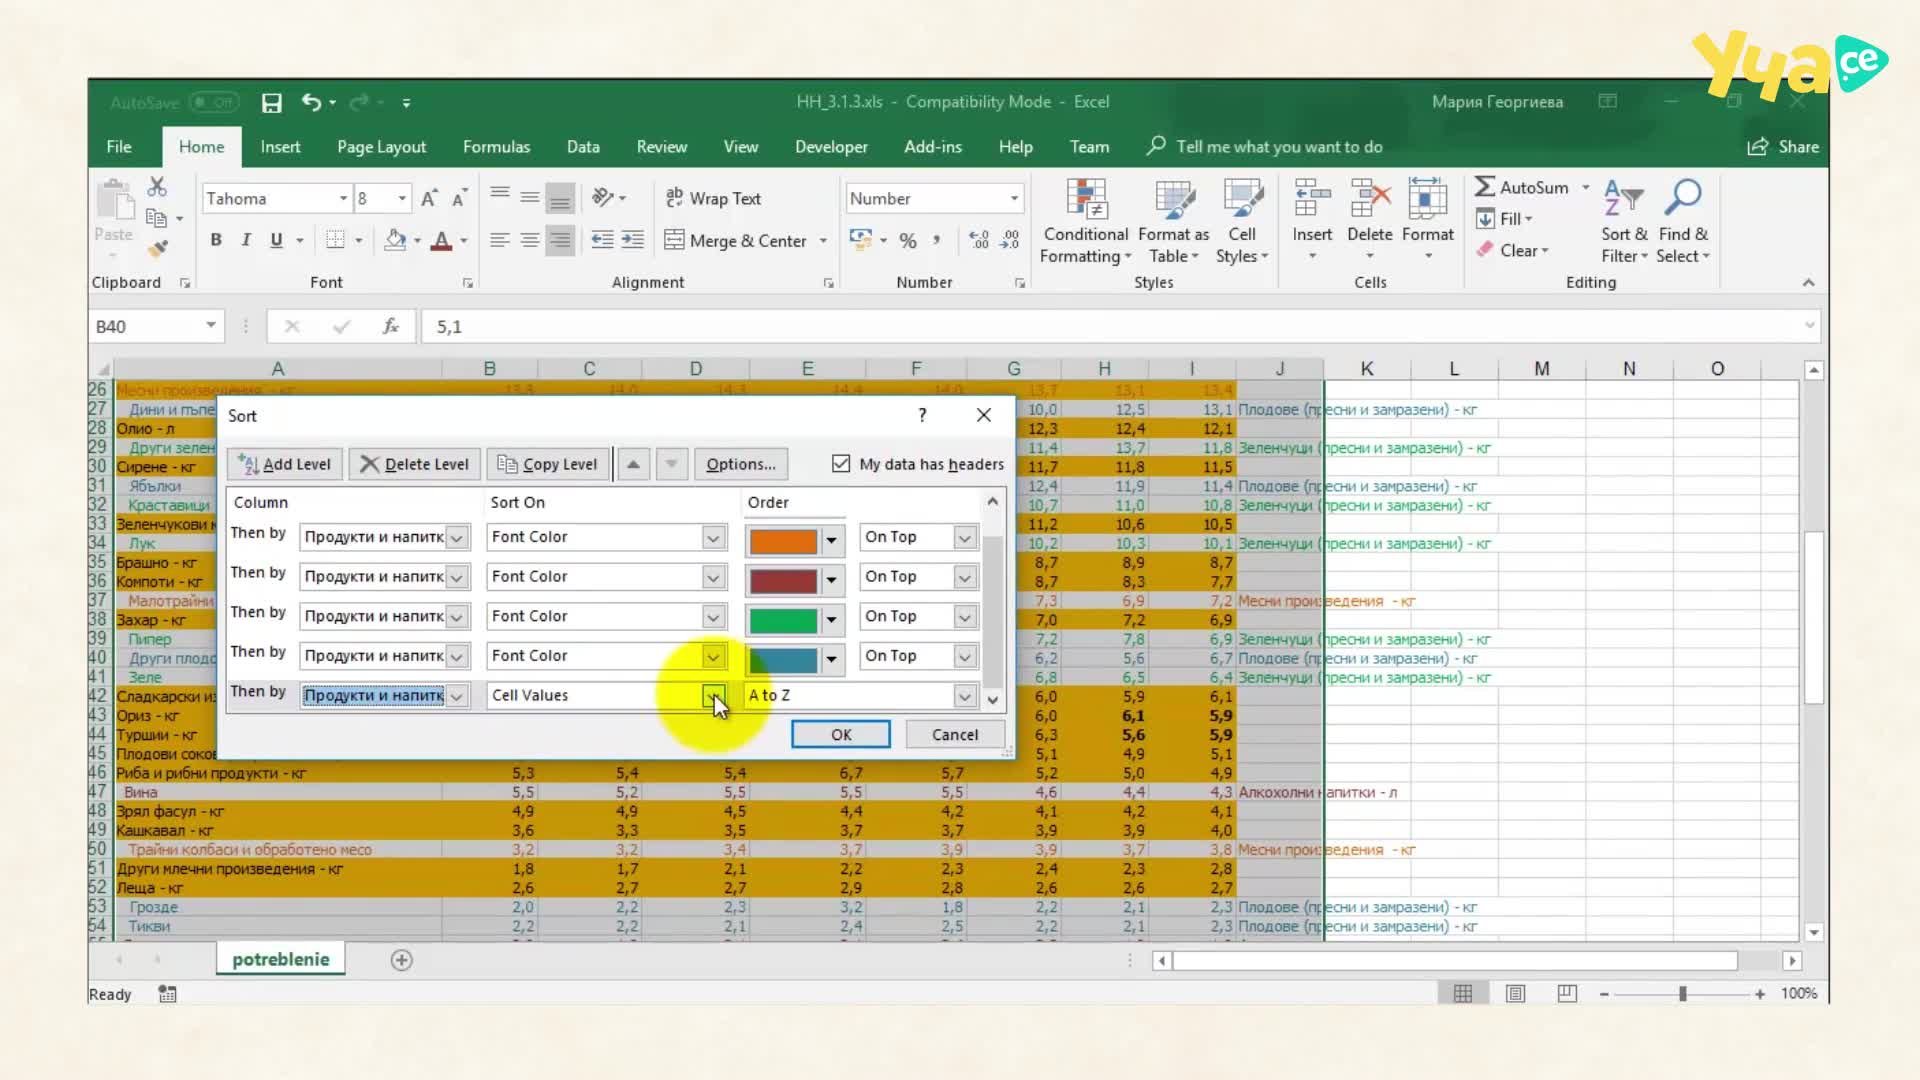Screen dimensions: 1920x1080
Task: Apply Bold formatting
Action: tap(216, 240)
